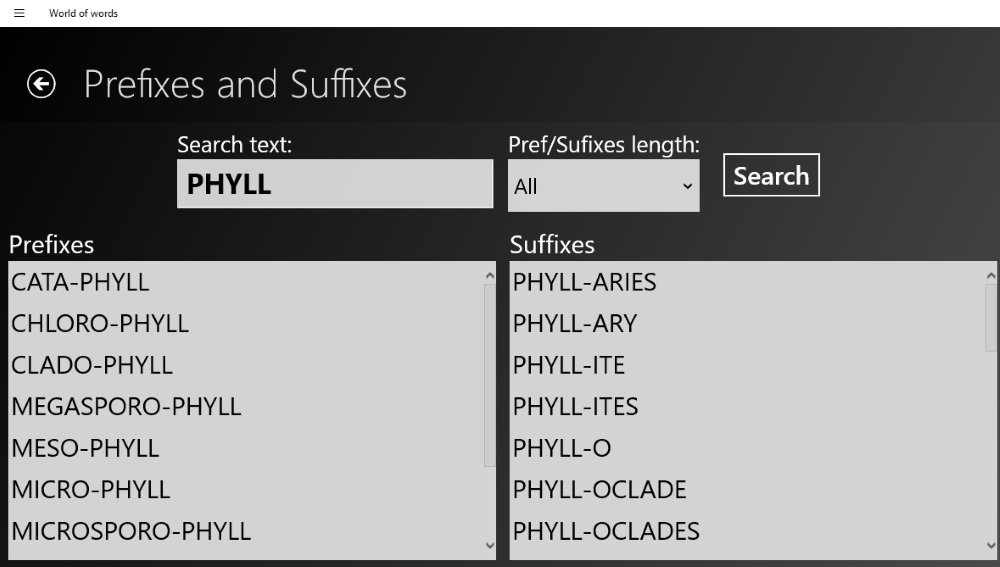Screen dimensions: 1000x567
Task: Click down arrow of Prefixes list scrollbar
Action: (489, 545)
